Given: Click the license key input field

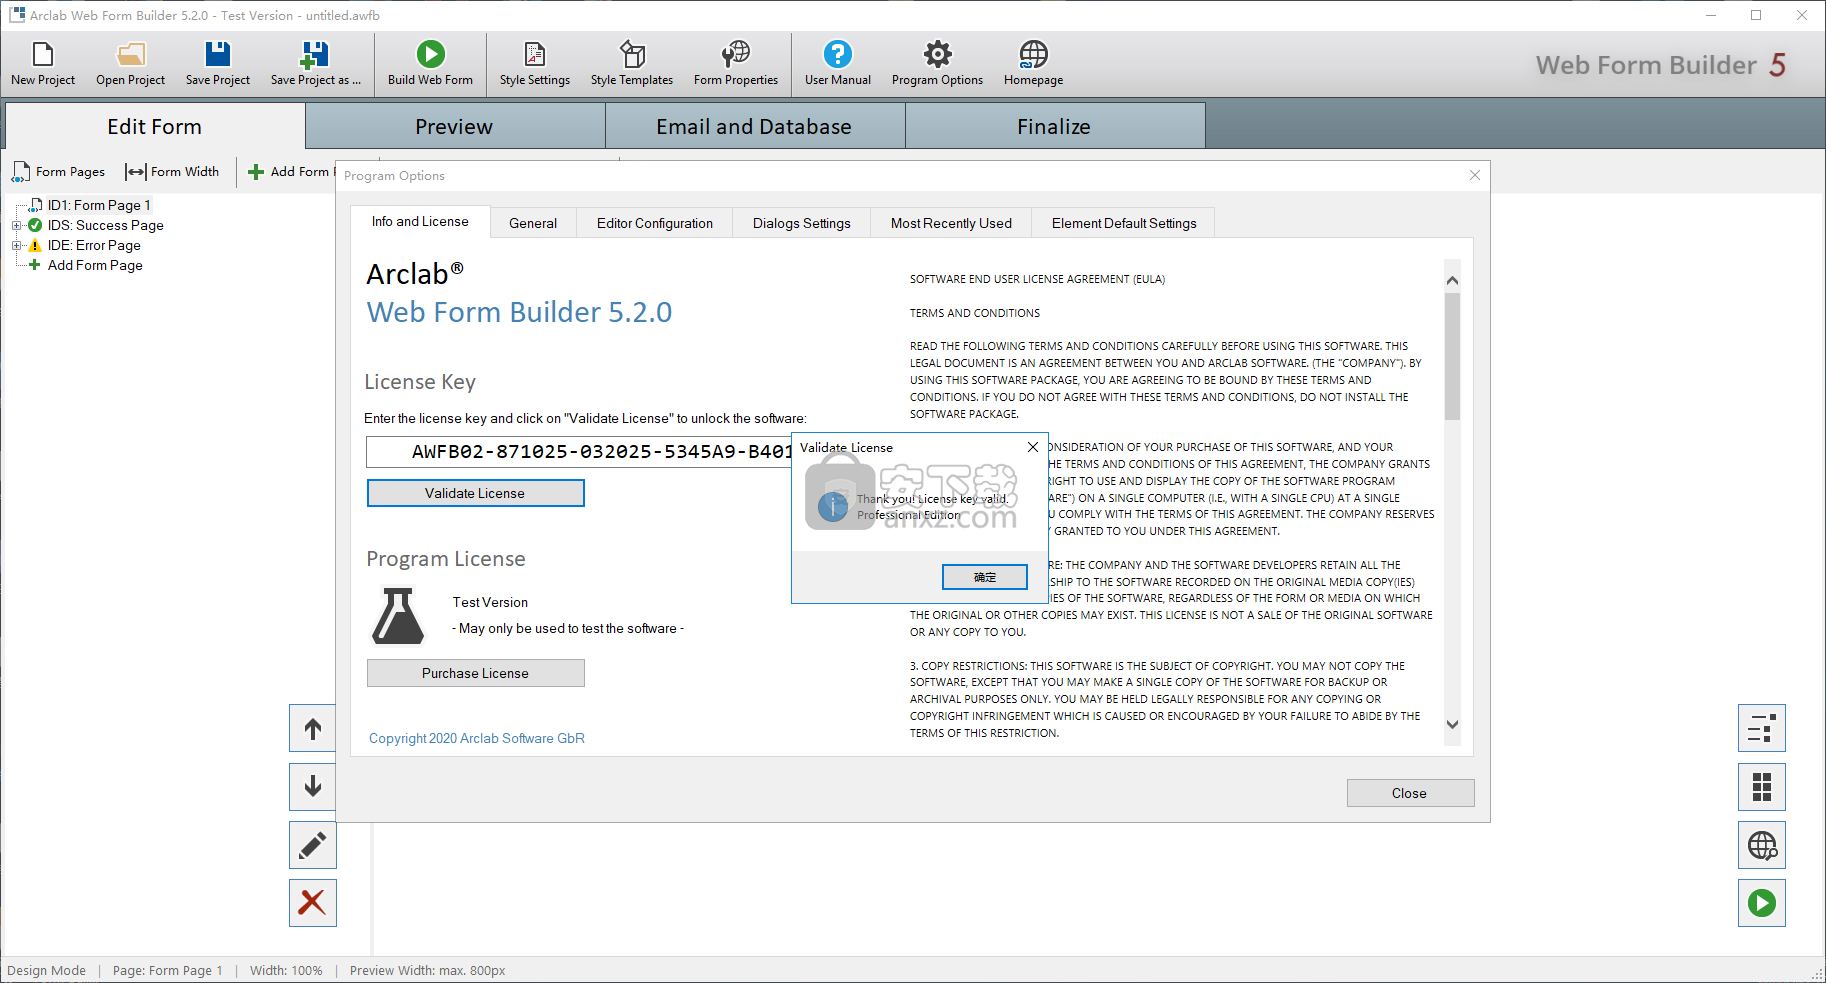Looking at the screenshot, I should [580, 452].
